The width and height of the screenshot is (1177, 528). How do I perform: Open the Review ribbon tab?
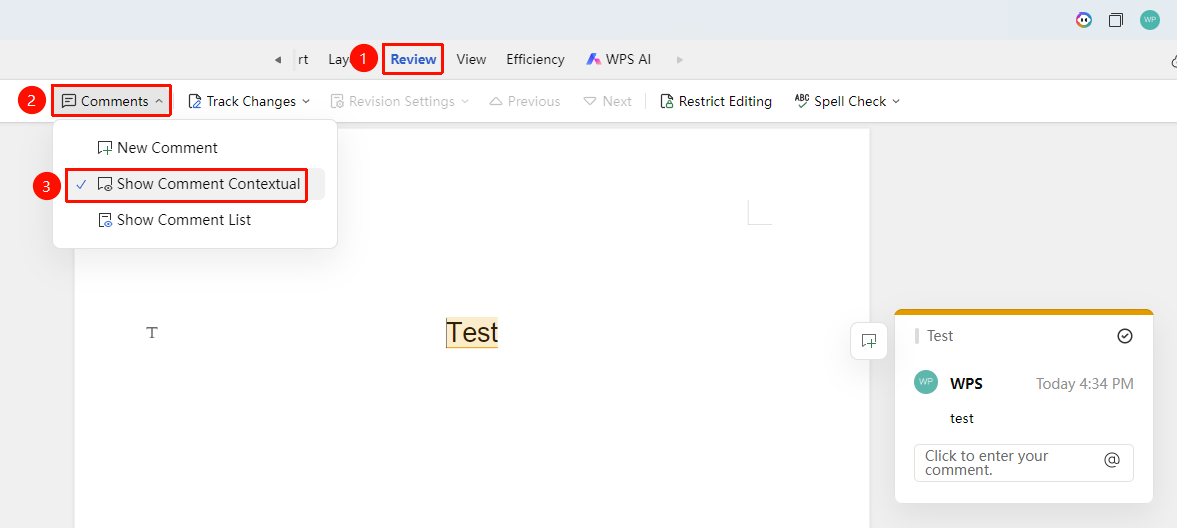(413, 59)
